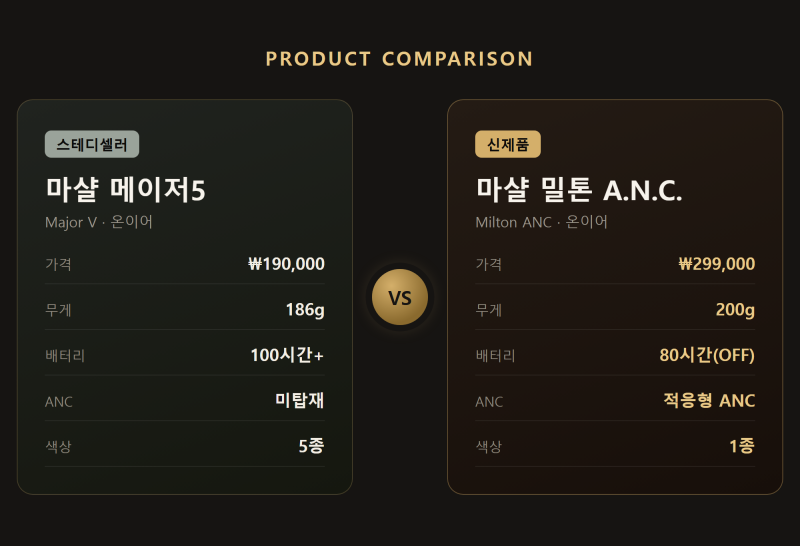The image size is (800, 546).
Task: Select the 1종 color count
Action: coord(742,446)
